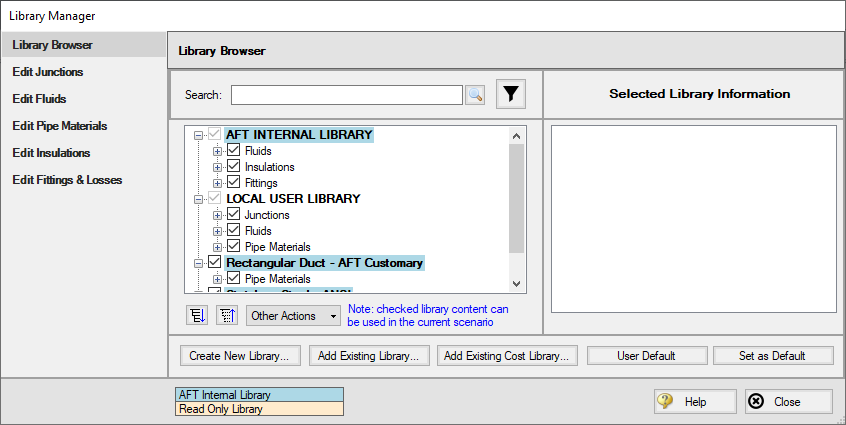Viewport: 846px width, 425px height.
Task: Click Read Only Library tan legend swatch
Action: 260,409
